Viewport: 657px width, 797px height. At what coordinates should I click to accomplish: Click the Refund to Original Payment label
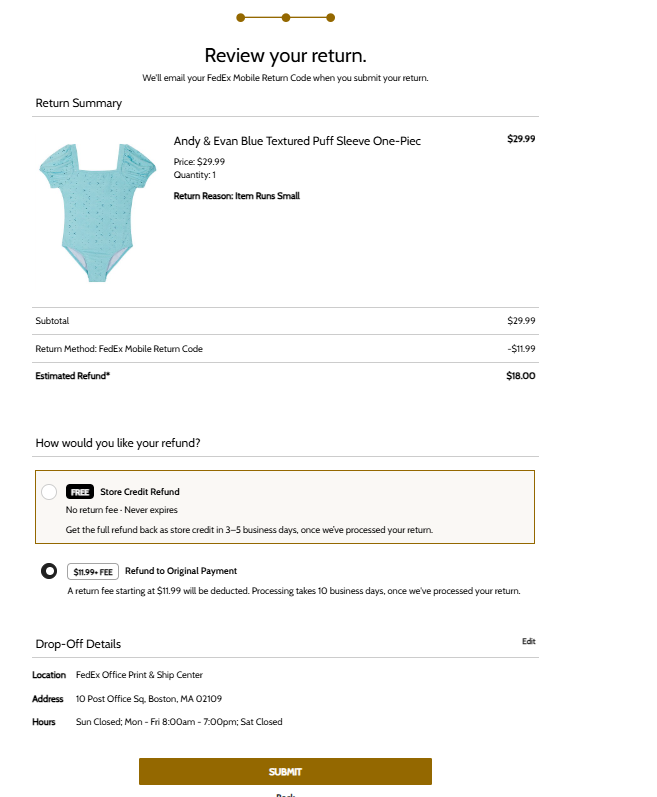coord(181,571)
